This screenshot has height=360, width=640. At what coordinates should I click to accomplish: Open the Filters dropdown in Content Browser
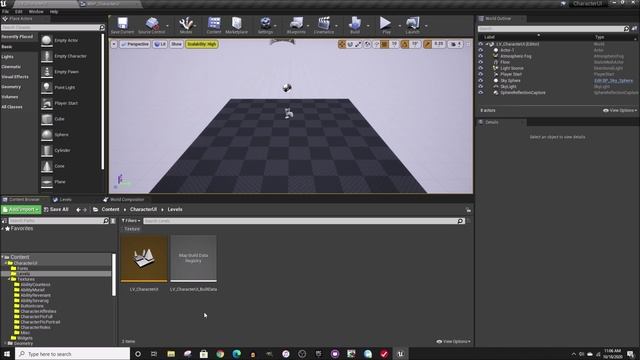point(131,221)
